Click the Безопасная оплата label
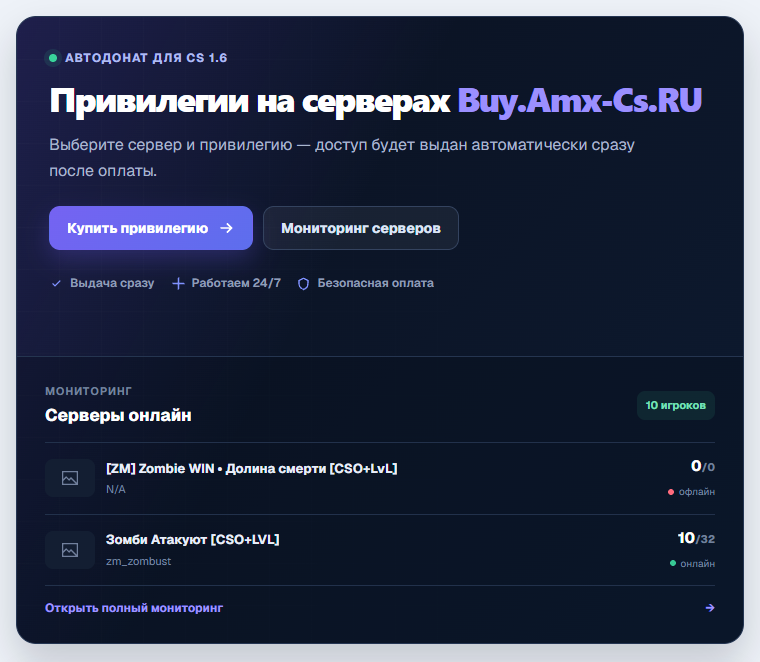 pyautogui.click(x=376, y=283)
